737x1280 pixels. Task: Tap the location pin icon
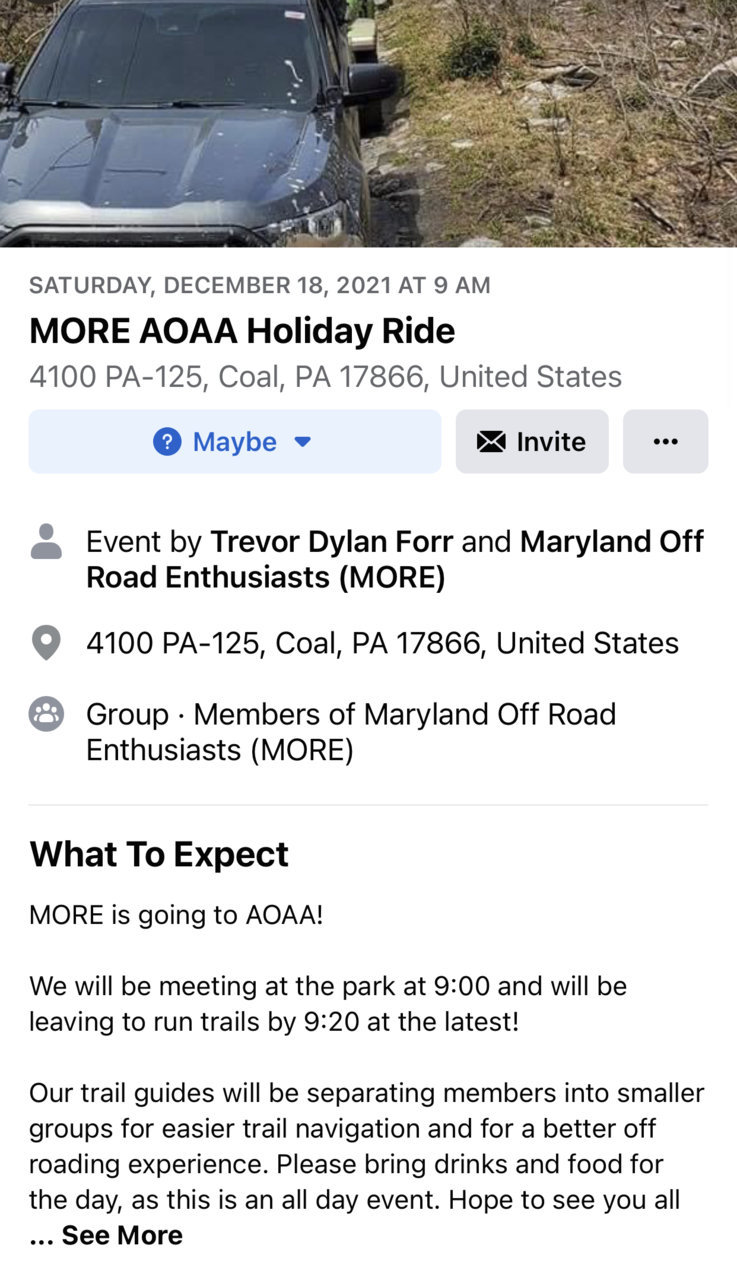(x=46, y=643)
